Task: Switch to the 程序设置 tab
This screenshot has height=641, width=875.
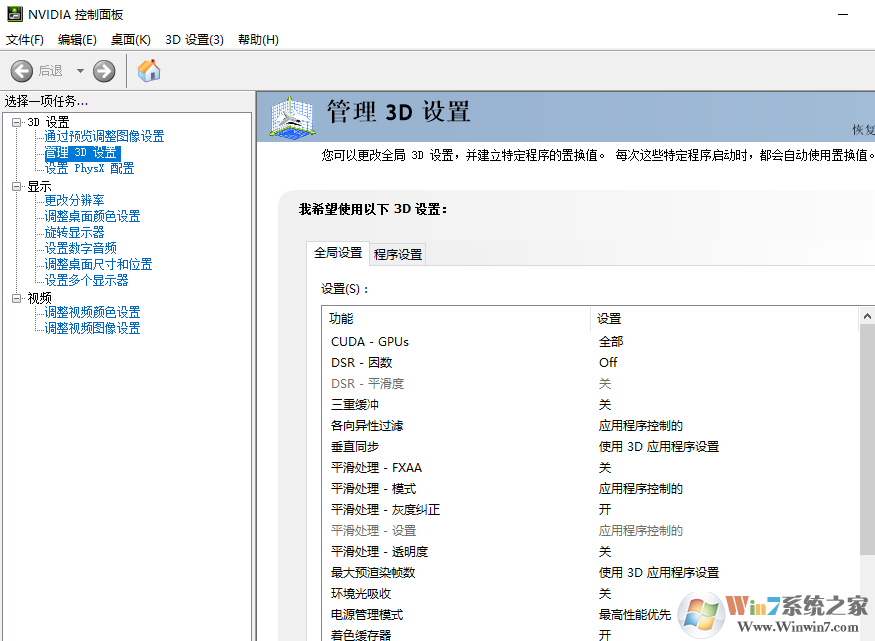Action: point(398,255)
